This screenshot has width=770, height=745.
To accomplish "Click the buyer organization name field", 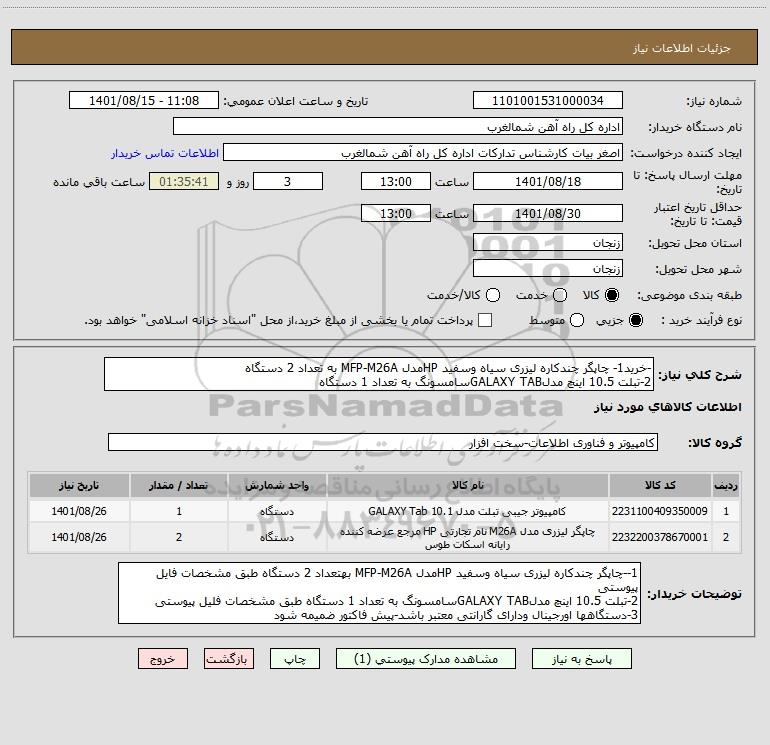I will pyautogui.click(x=398, y=127).
